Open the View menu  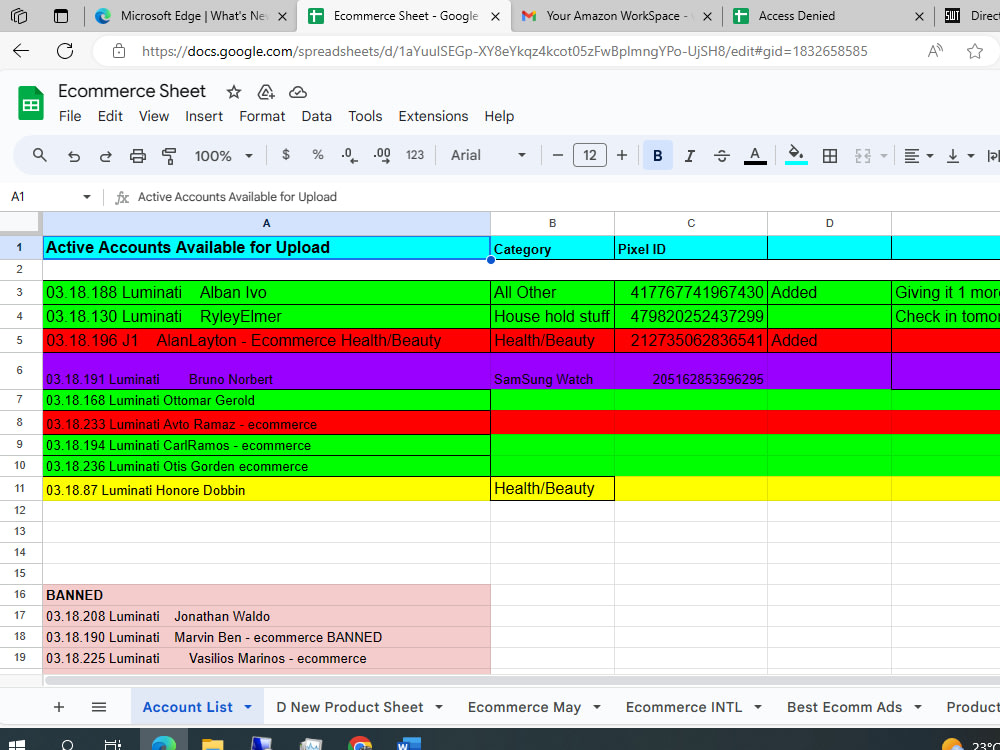pyautogui.click(x=154, y=116)
